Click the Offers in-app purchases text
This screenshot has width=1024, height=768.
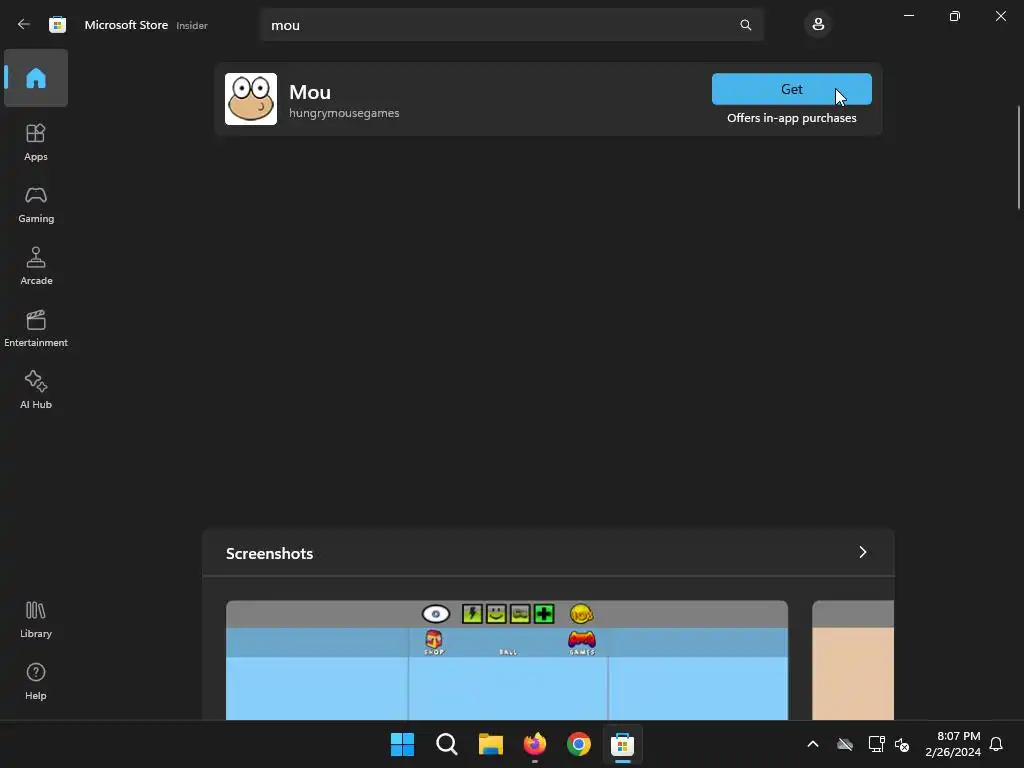[x=792, y=118]
